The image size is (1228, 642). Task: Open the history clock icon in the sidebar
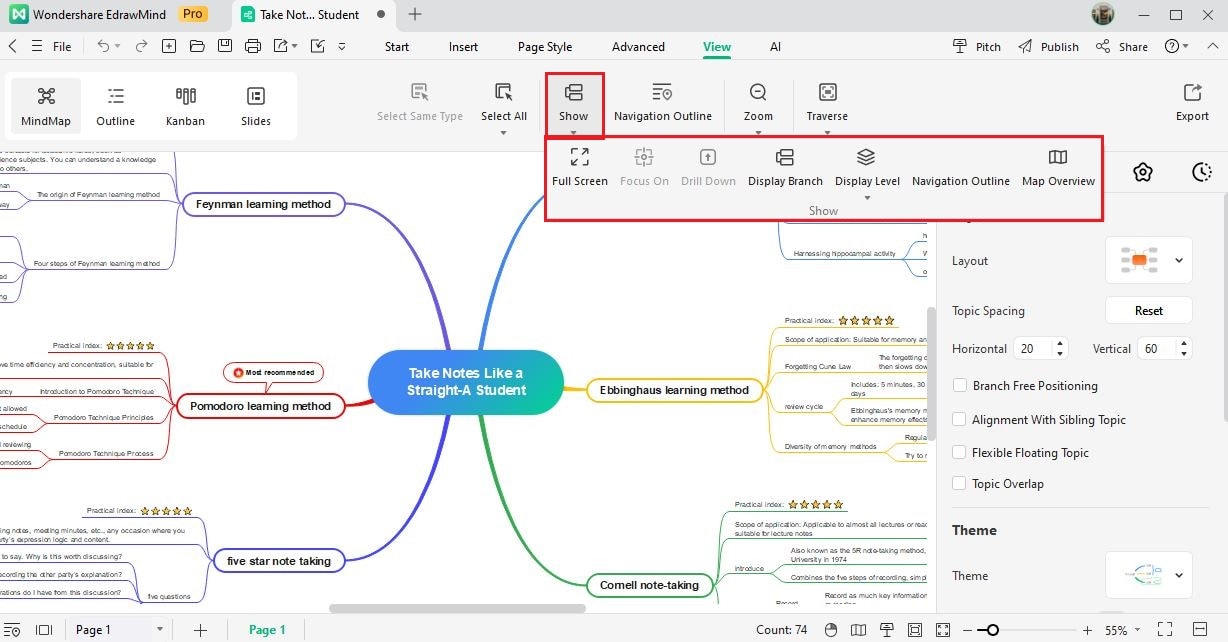click(1202, 172)
